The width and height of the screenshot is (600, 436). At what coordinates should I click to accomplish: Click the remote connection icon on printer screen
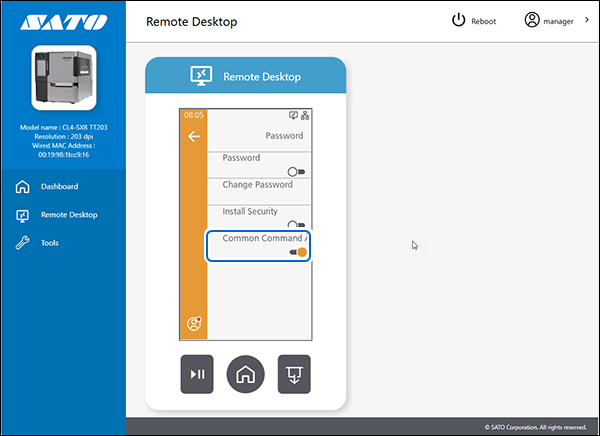point(293,115)
